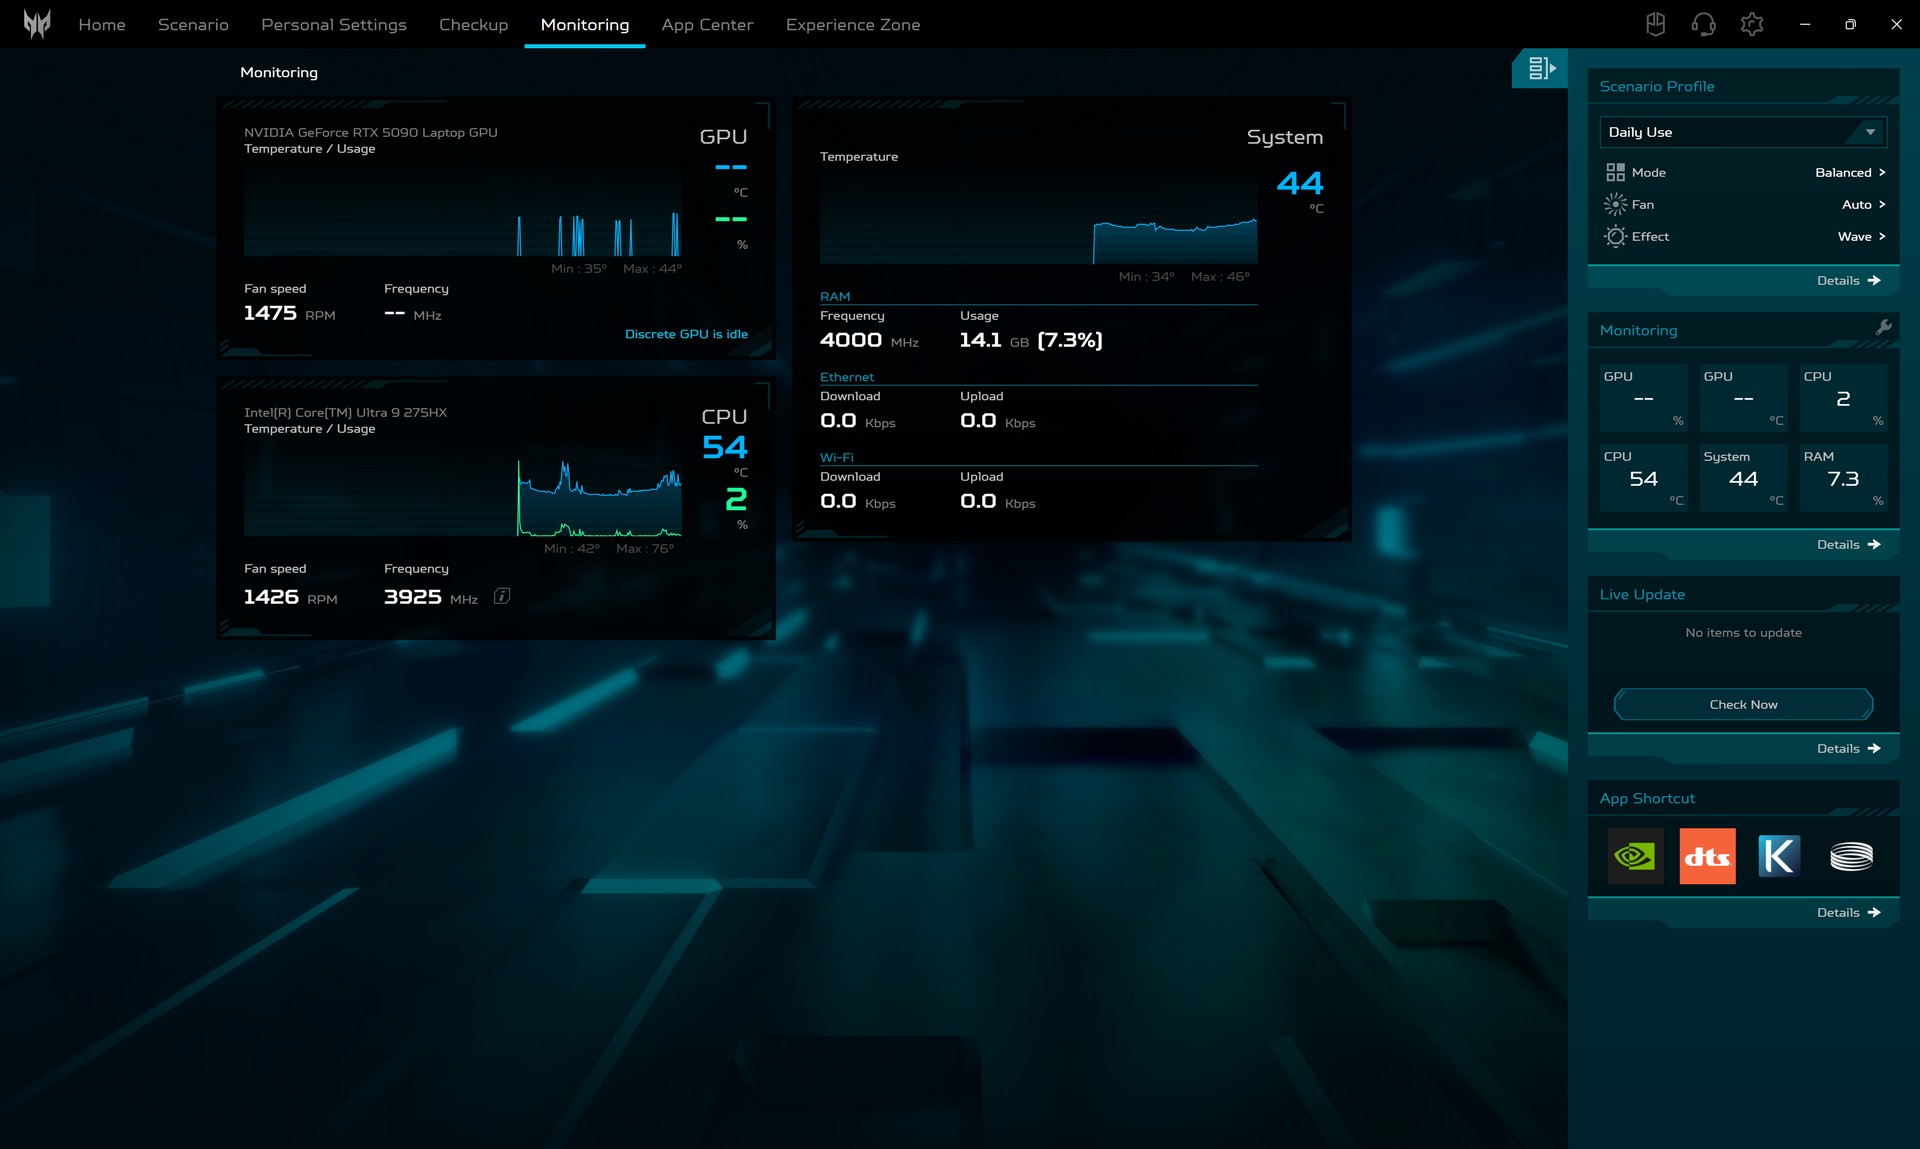Expand the Fan Auto option
Screen dimensions: 1920x1149
[1863, 204]
